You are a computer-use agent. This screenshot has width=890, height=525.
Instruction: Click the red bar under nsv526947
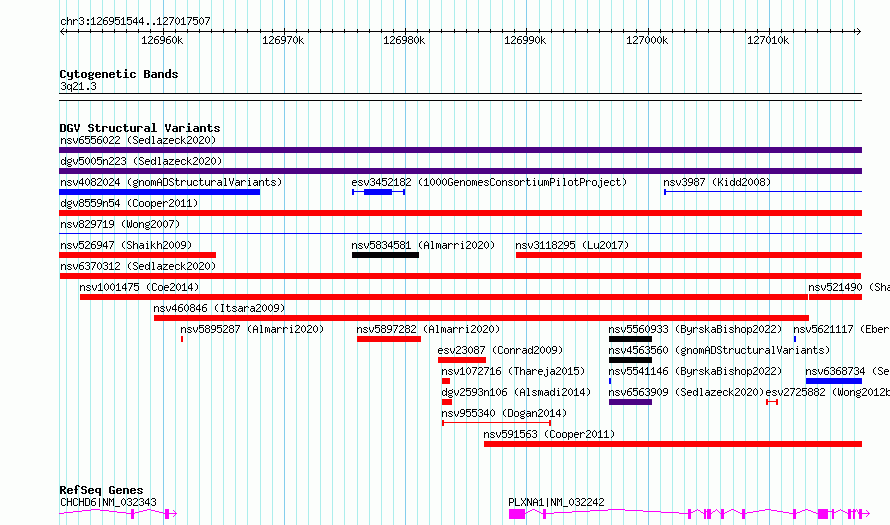[138, 255]
